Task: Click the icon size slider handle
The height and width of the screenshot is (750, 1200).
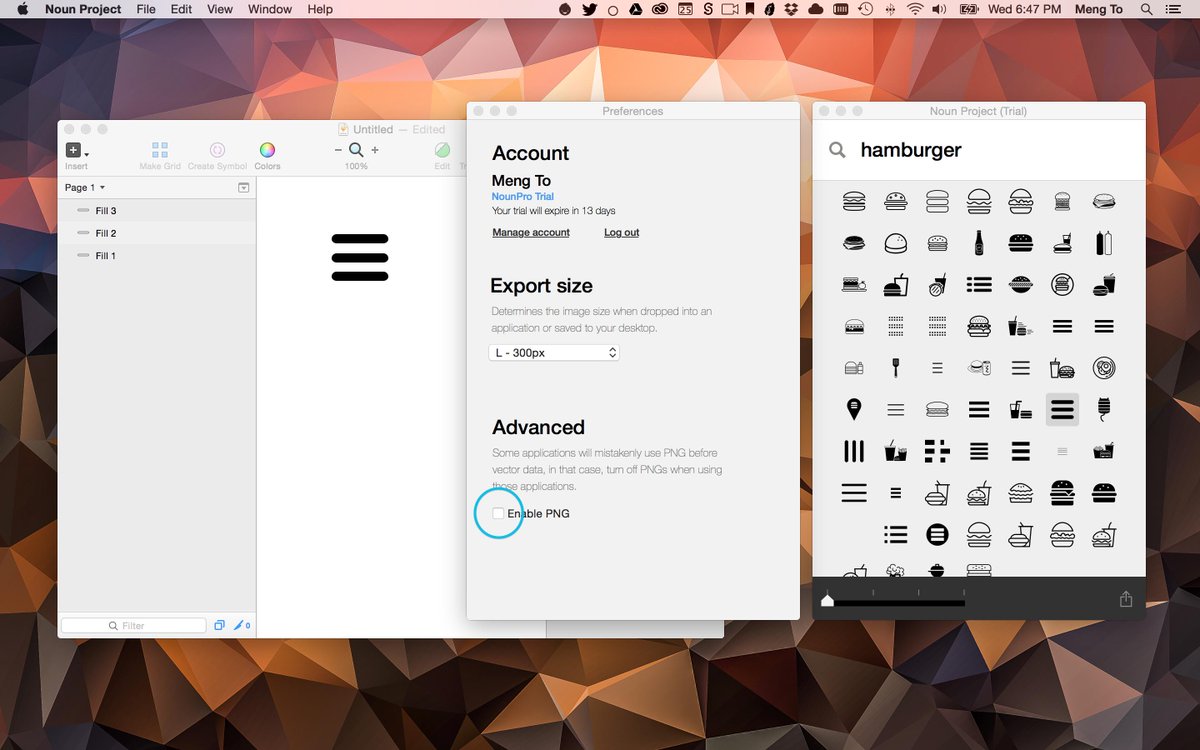Action: pyautogui.click(x=827, y=600)
